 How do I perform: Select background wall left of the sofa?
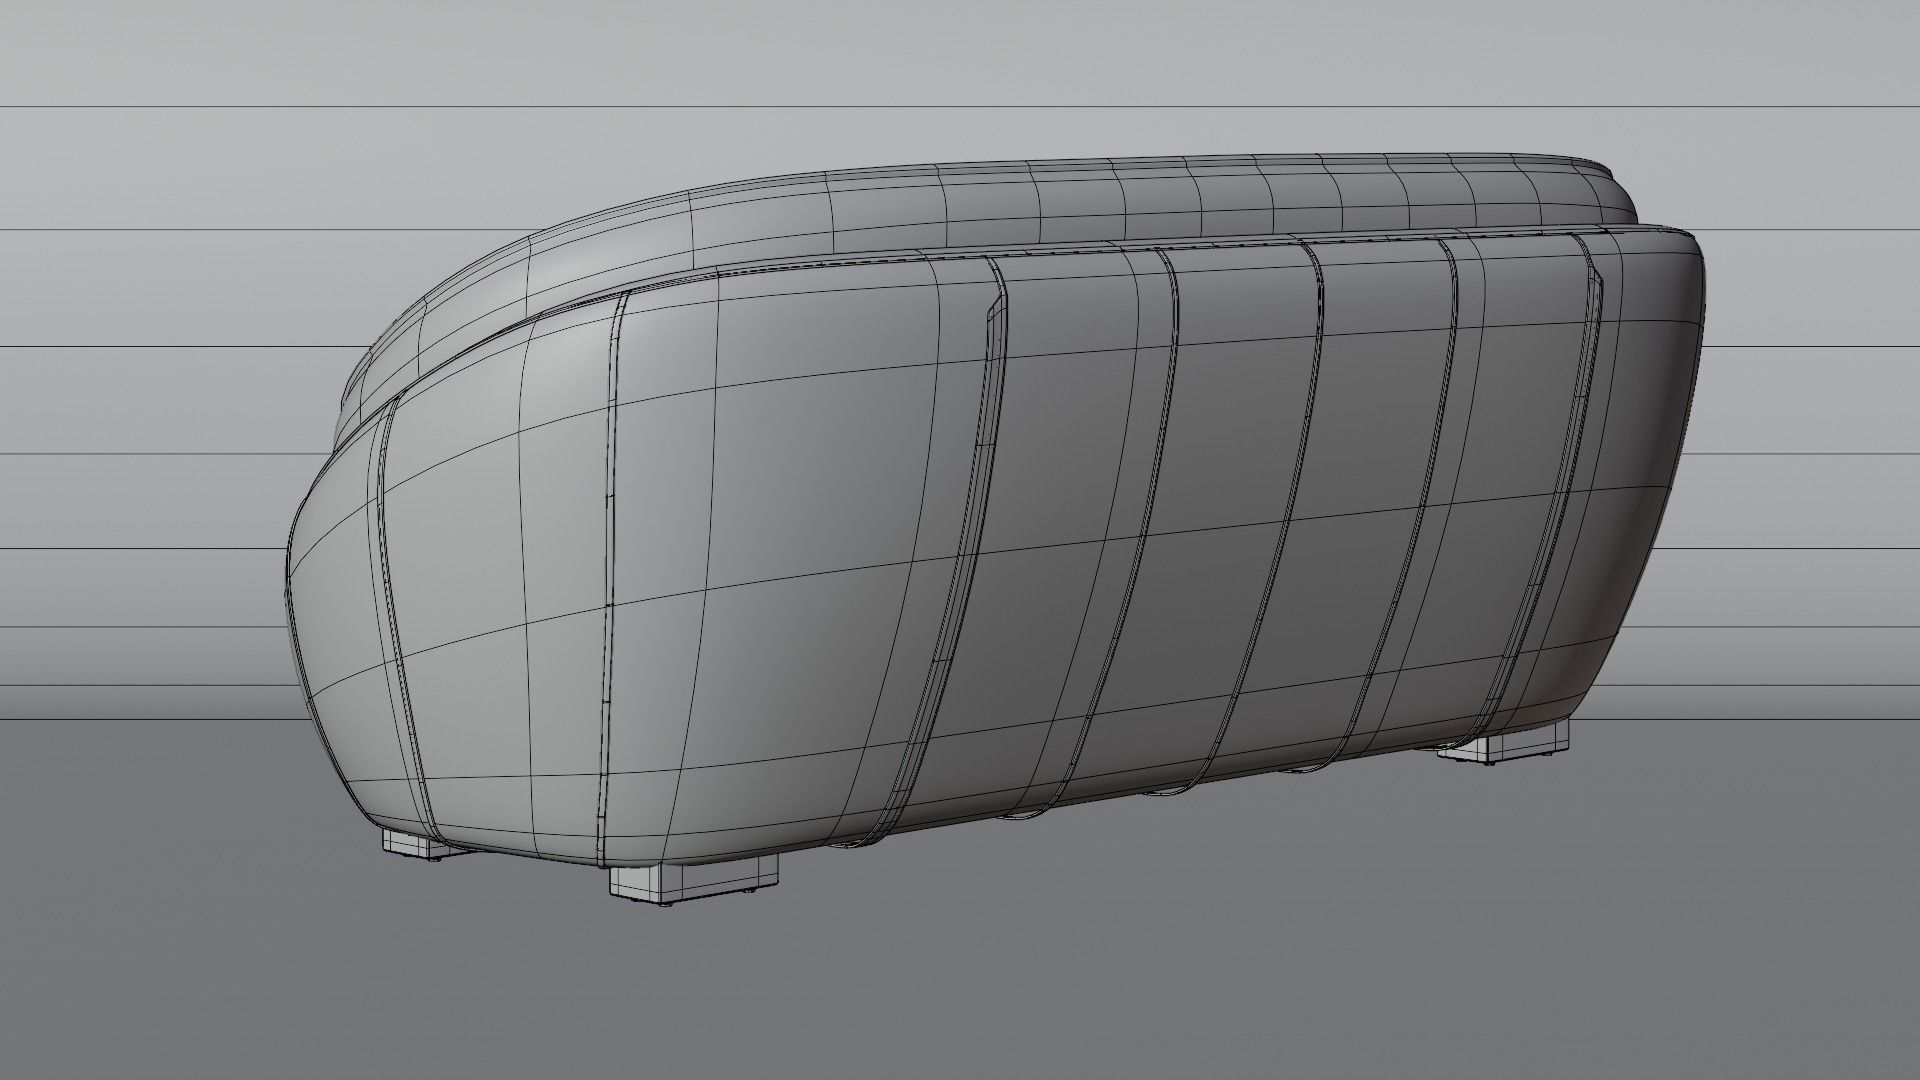140,400
